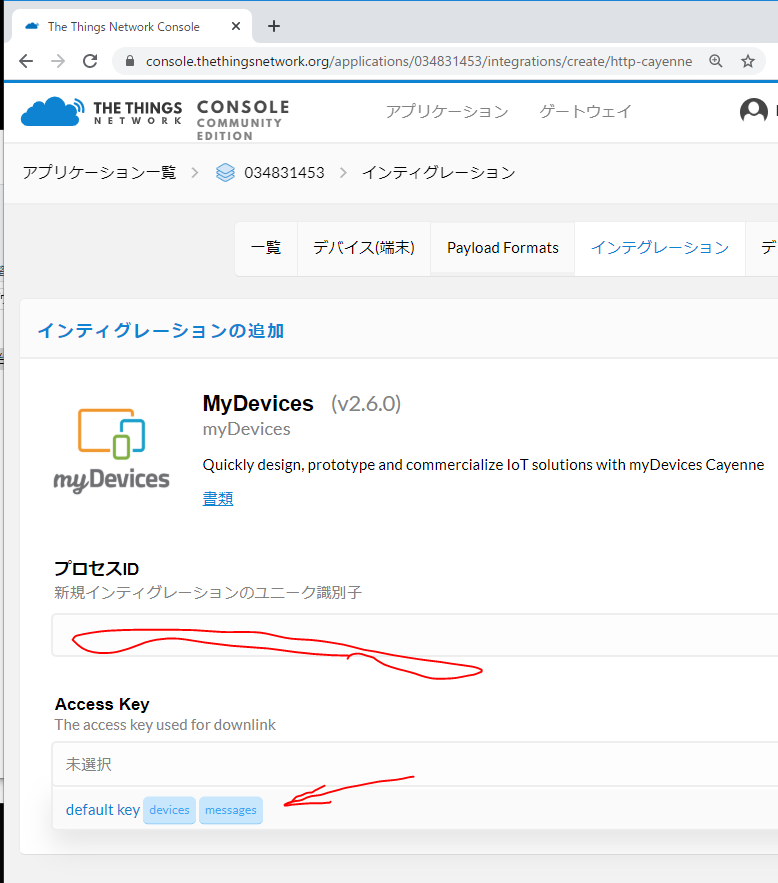Image resolution: width=778 pixels, height=883 pixels.
Task: Open the ゲートウェイ top navigation item
Action: [x=585, y=112]
